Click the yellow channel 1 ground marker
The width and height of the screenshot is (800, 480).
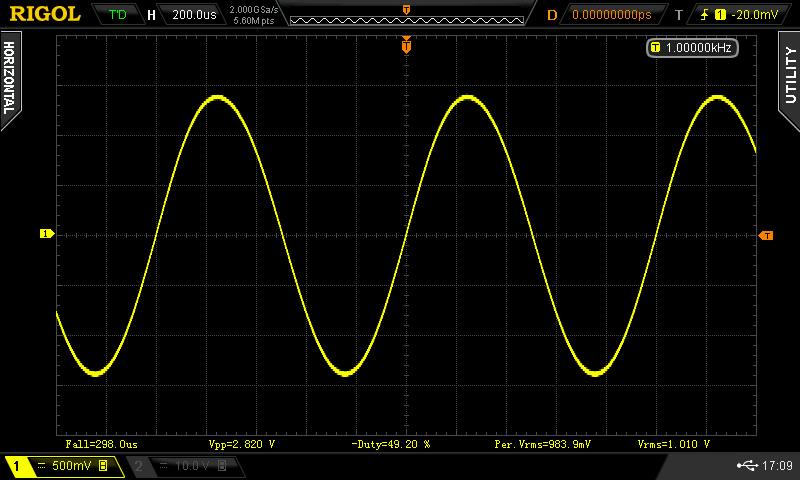click(46, 234)
